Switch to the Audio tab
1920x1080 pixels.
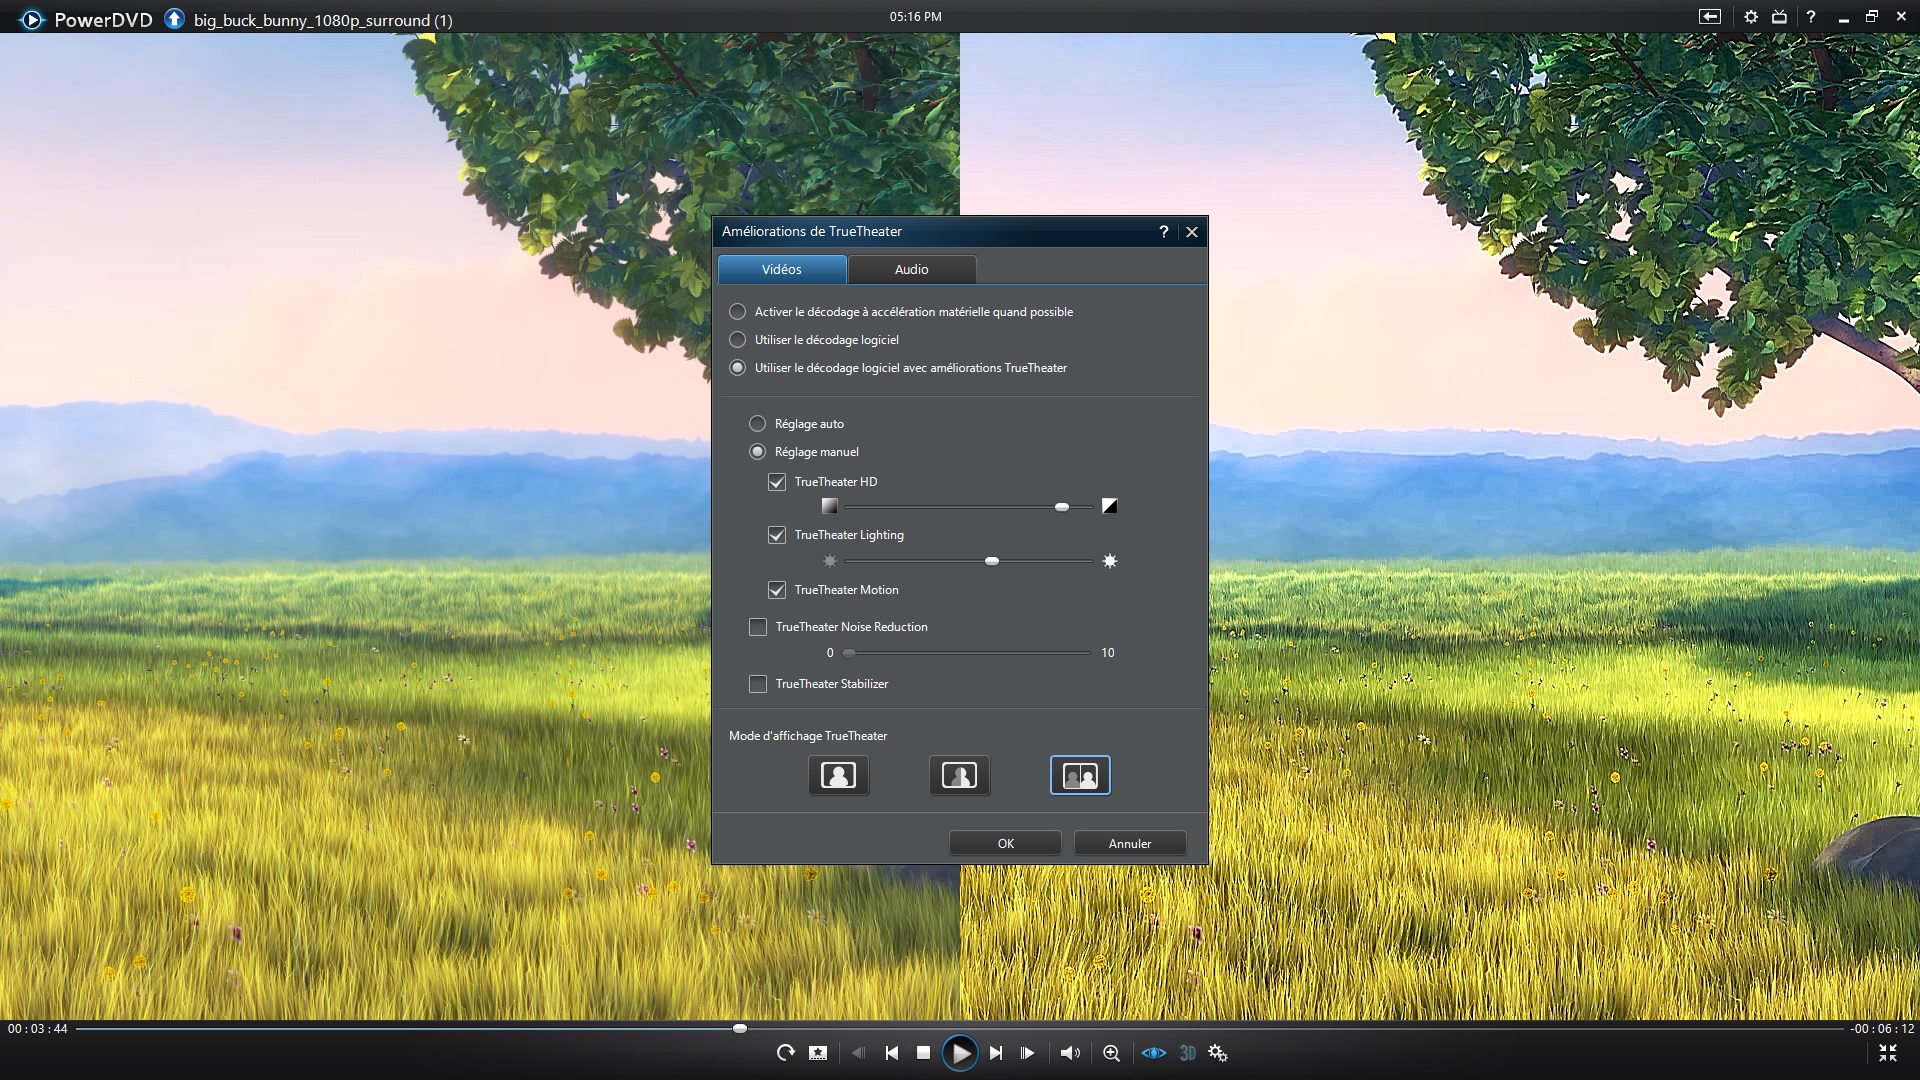pyautogui.click(x=911, y=269)
